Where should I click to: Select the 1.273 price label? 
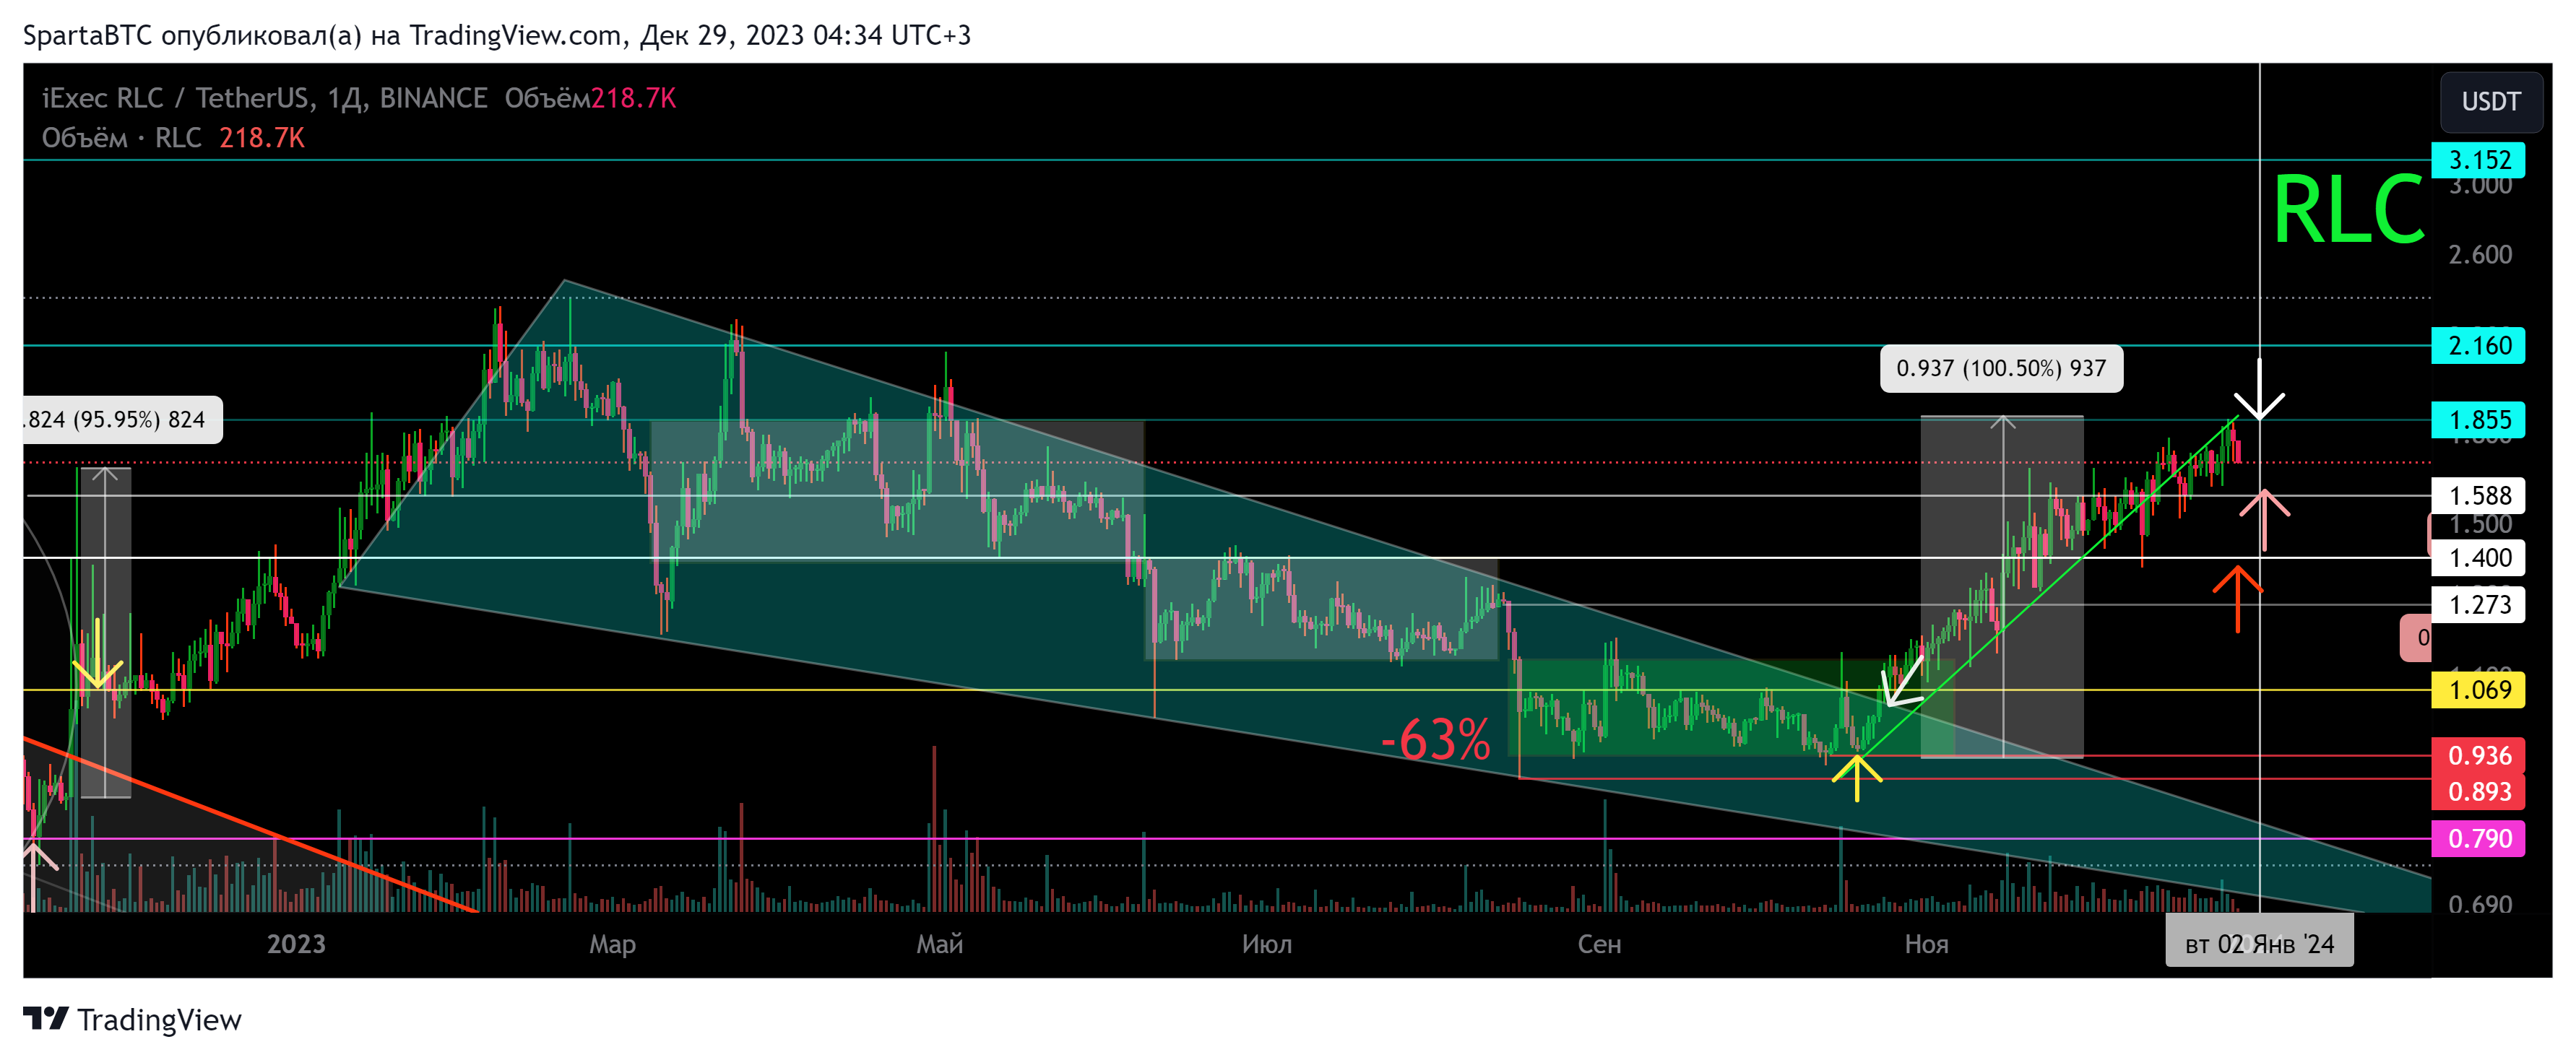tap(2478, 605)
